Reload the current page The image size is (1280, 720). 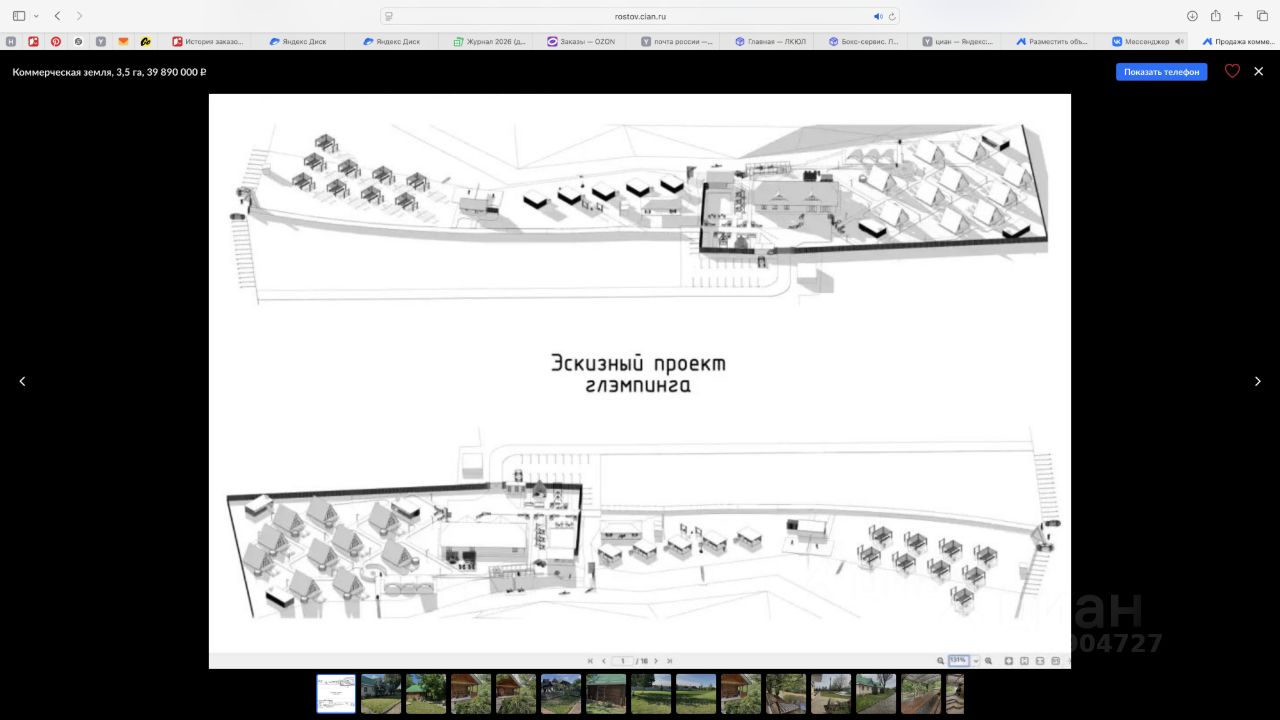(892, 16)
